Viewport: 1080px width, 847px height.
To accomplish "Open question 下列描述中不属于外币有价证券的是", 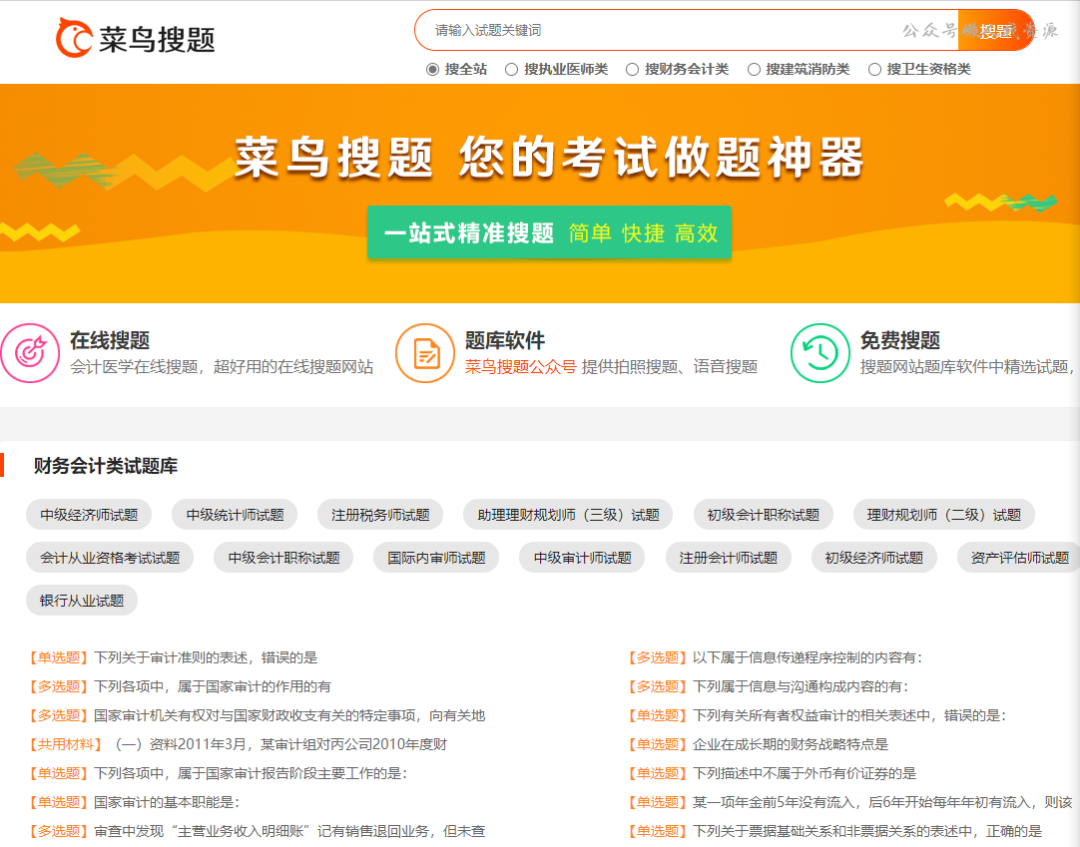I will tap(804, 773).
